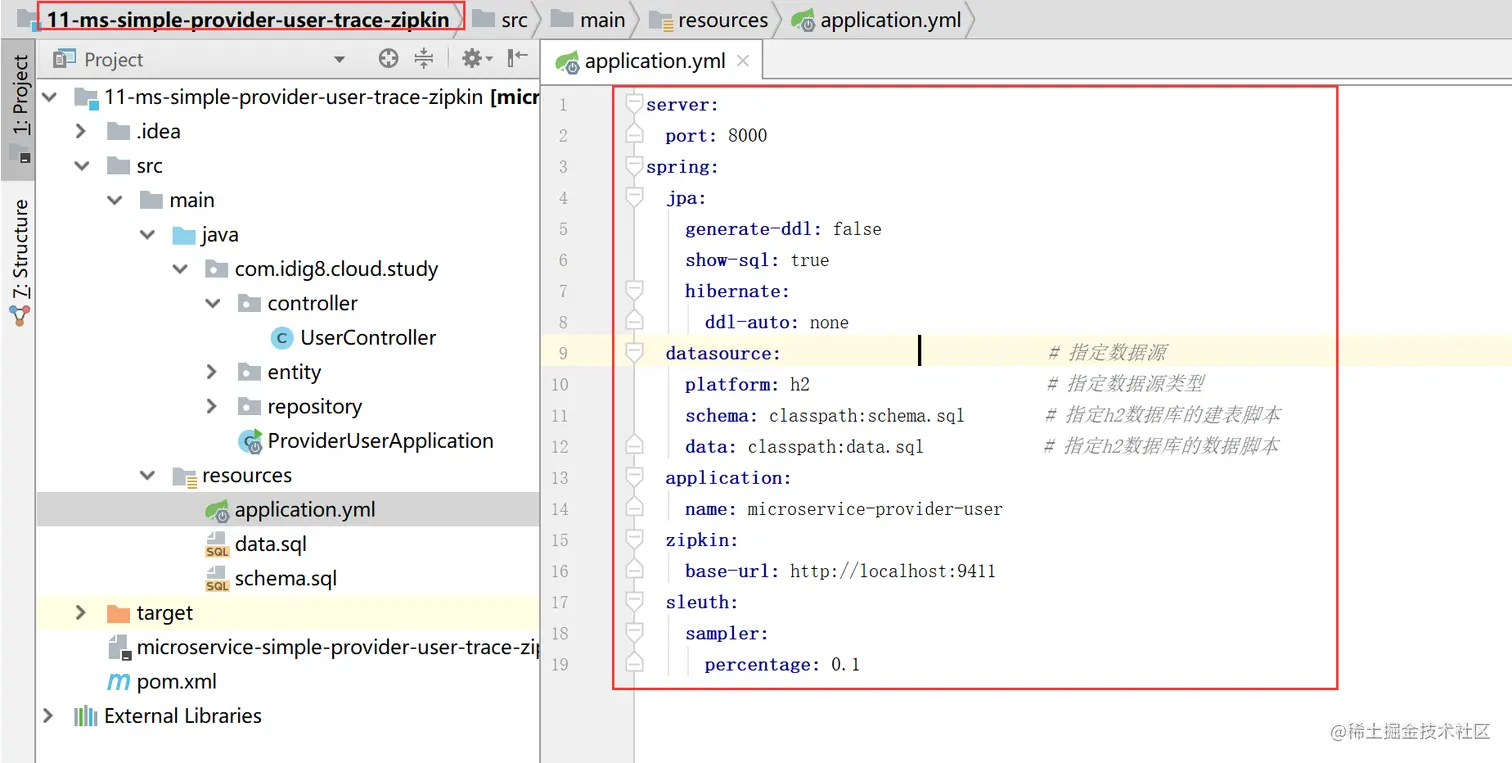Collapse the main folder arrow

click(115, 200)
